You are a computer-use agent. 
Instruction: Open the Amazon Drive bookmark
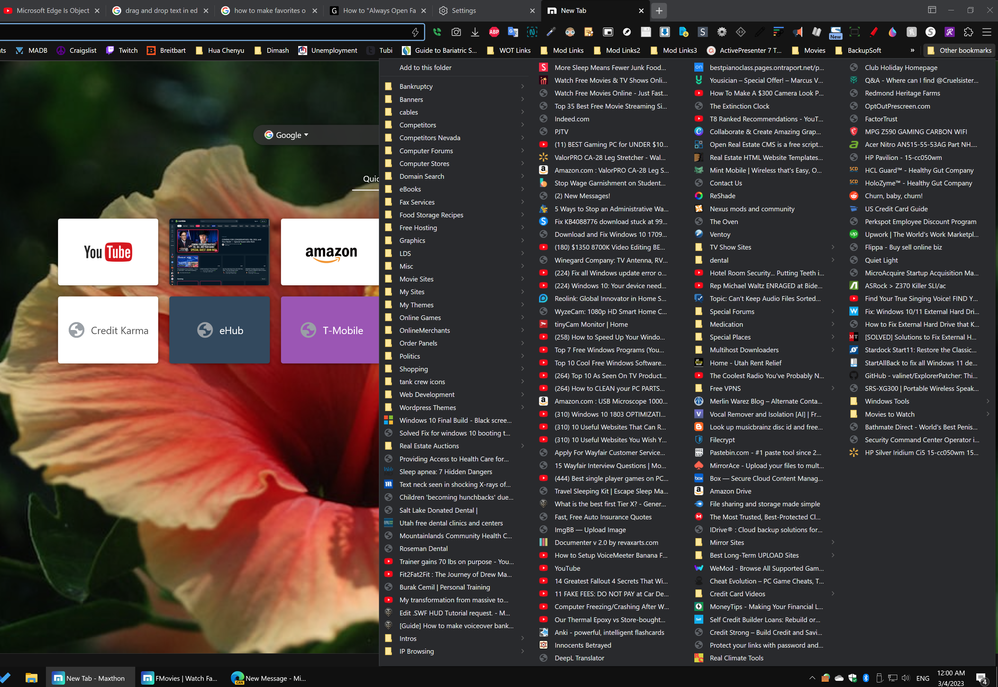click(x=730, y=491)
